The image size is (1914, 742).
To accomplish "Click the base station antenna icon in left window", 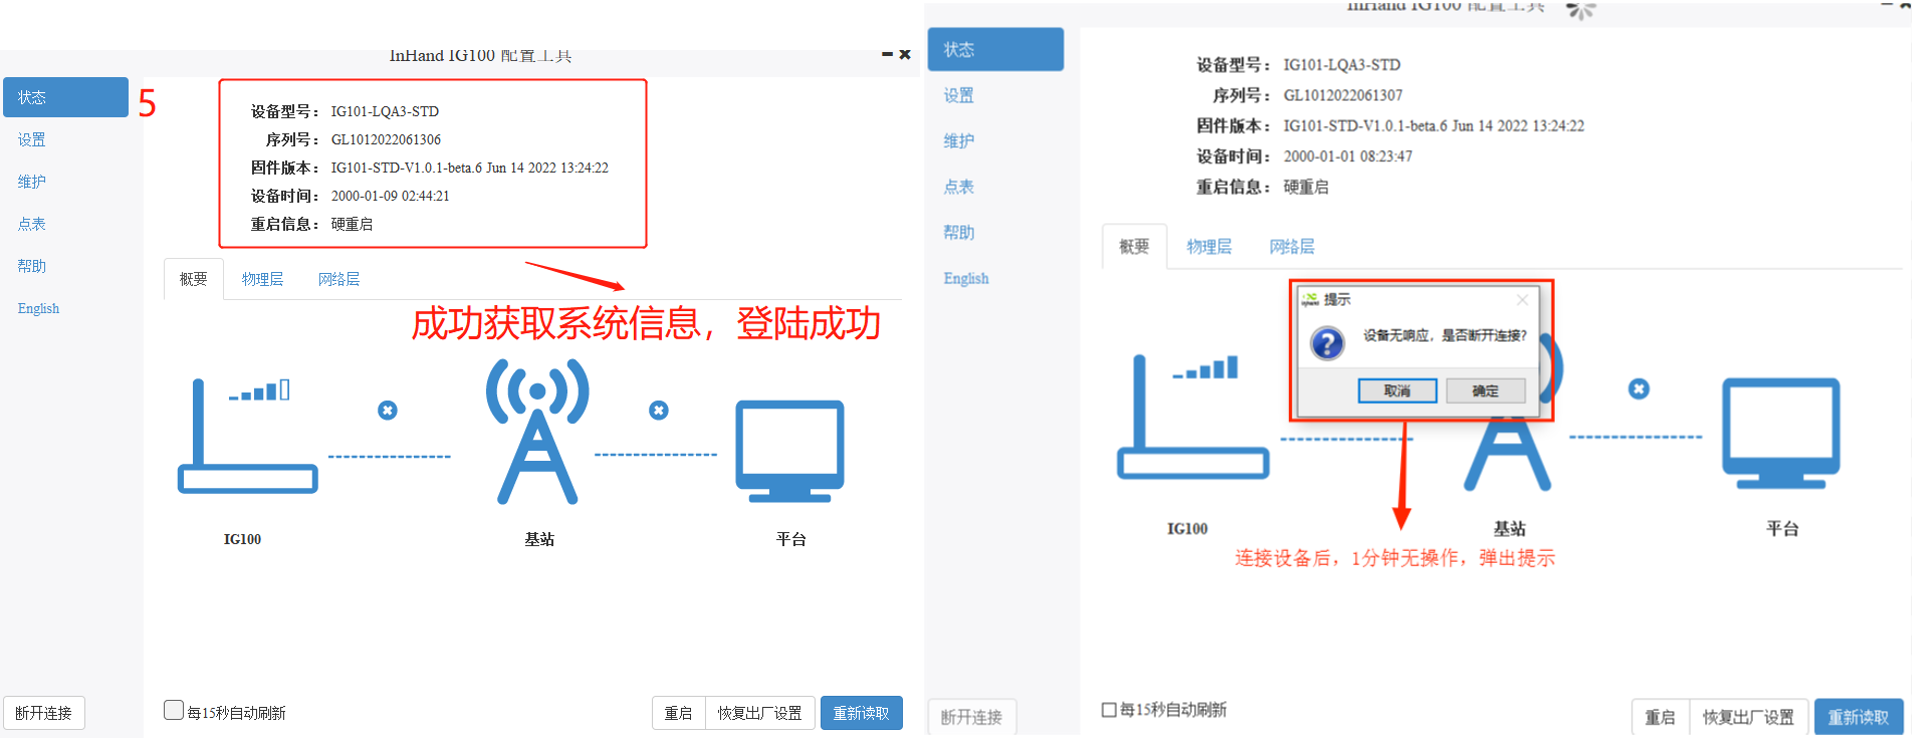I will [538, 431].
